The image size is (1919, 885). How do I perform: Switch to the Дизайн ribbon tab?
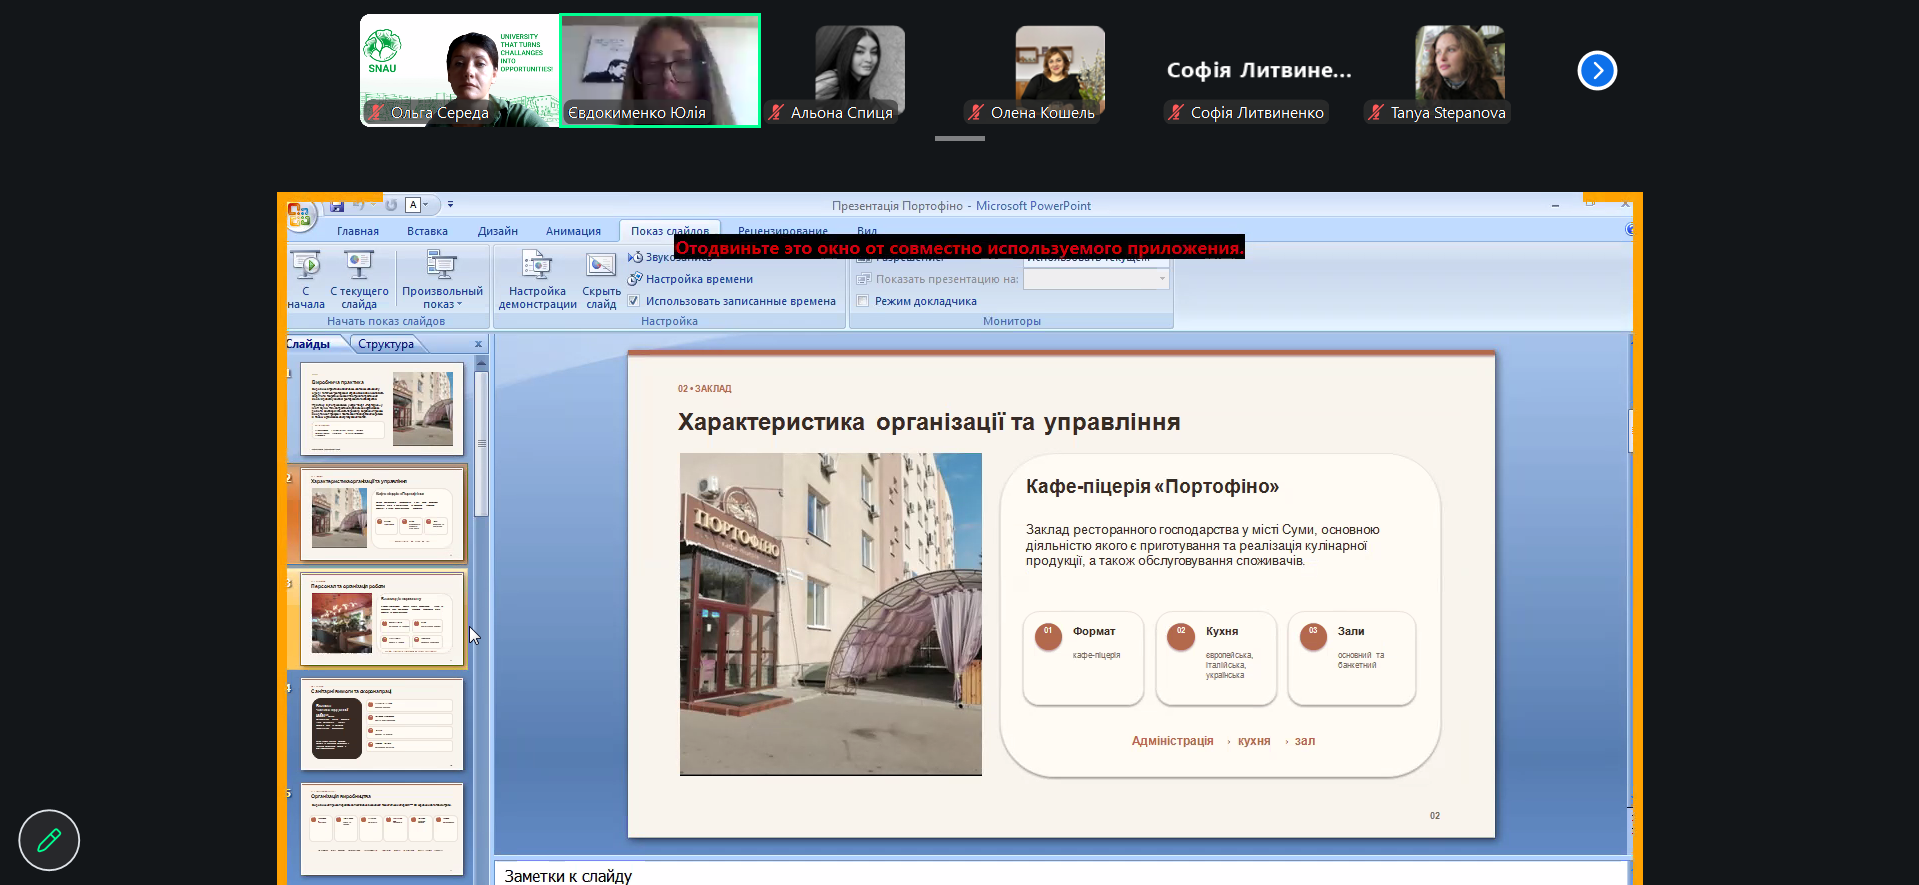(497, 231)
